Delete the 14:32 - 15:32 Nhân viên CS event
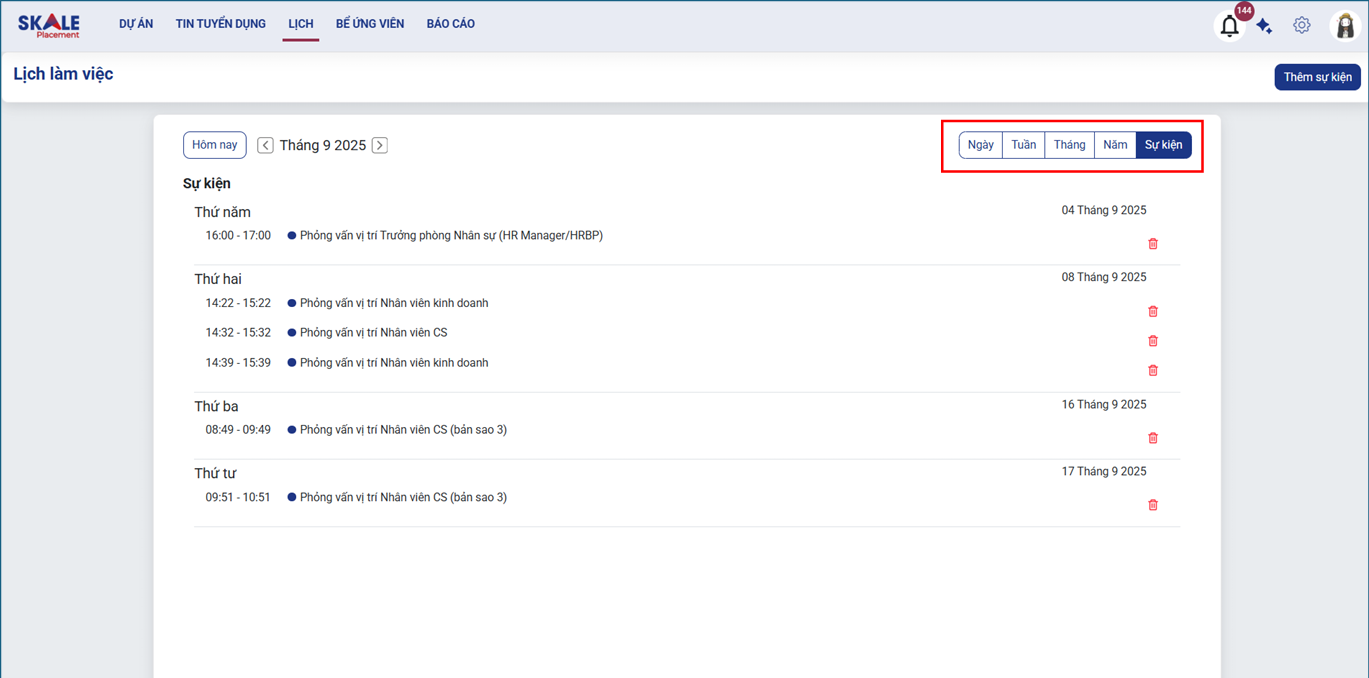This screenshot has width=1369, height=678. click(x=1153, y=341)
